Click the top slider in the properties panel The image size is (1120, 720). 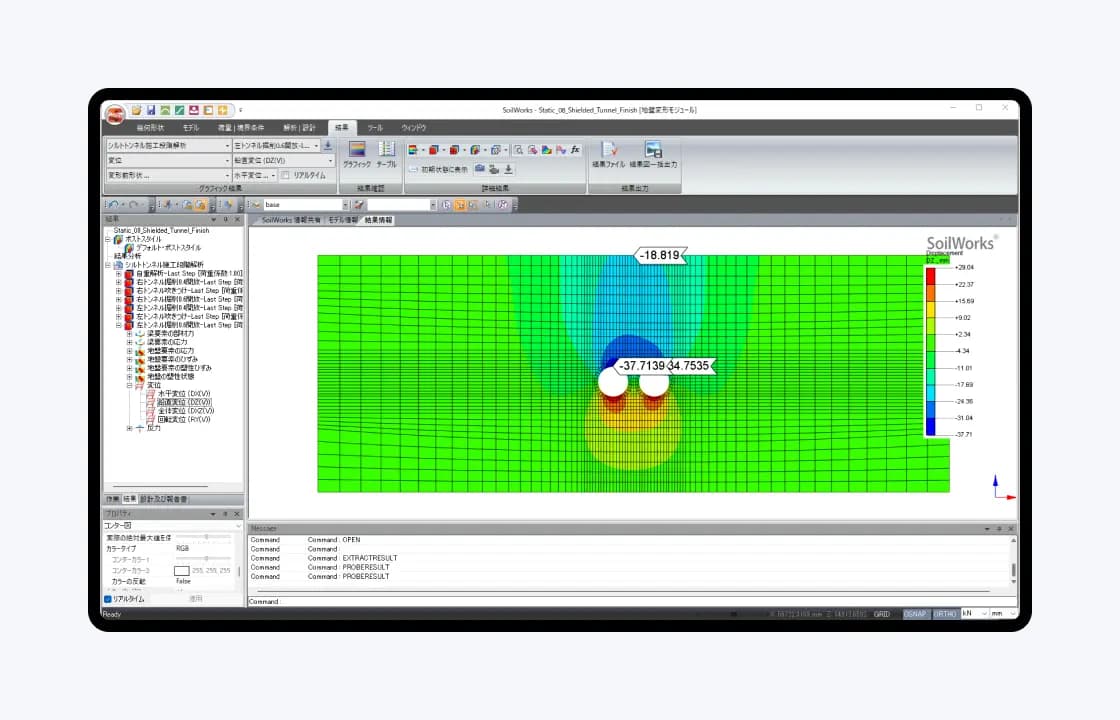tap(204, 537)
